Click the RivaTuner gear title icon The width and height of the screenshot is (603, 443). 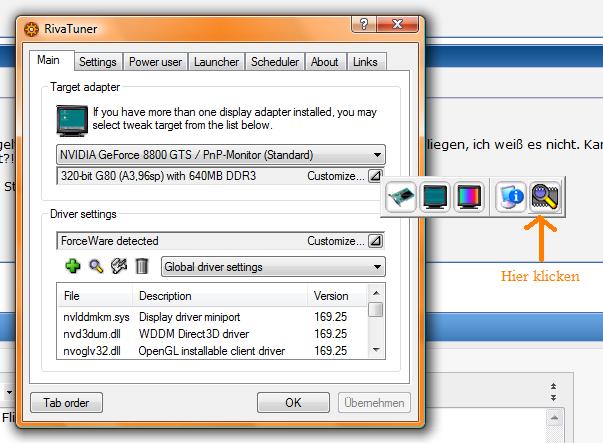click(x=32, y=29)
